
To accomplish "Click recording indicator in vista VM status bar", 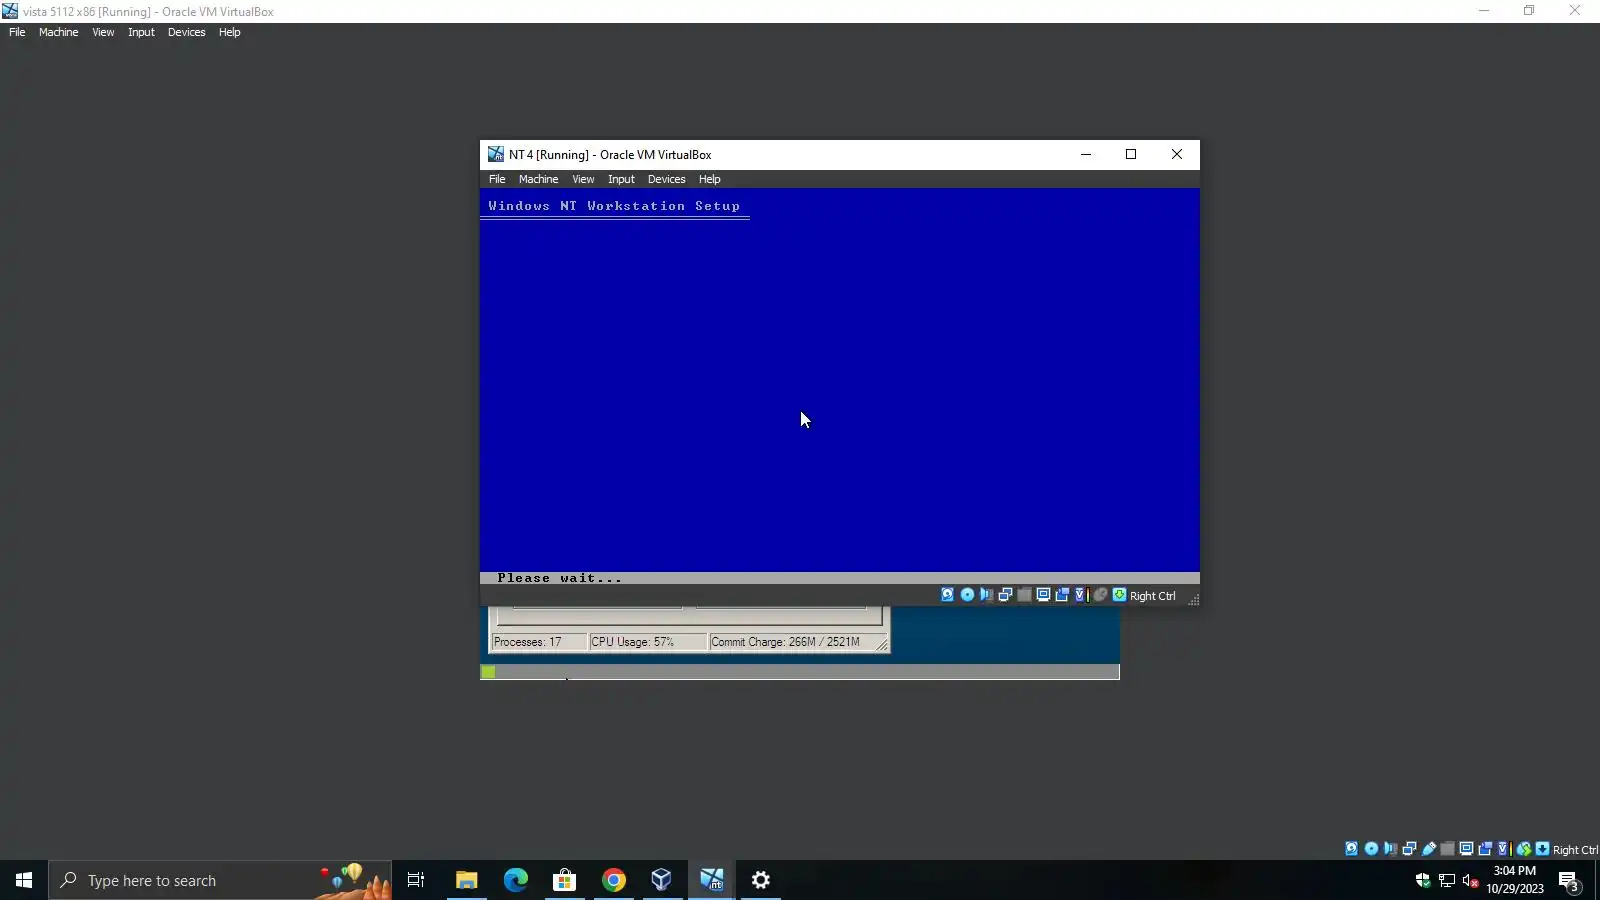I will [1485, 849].
